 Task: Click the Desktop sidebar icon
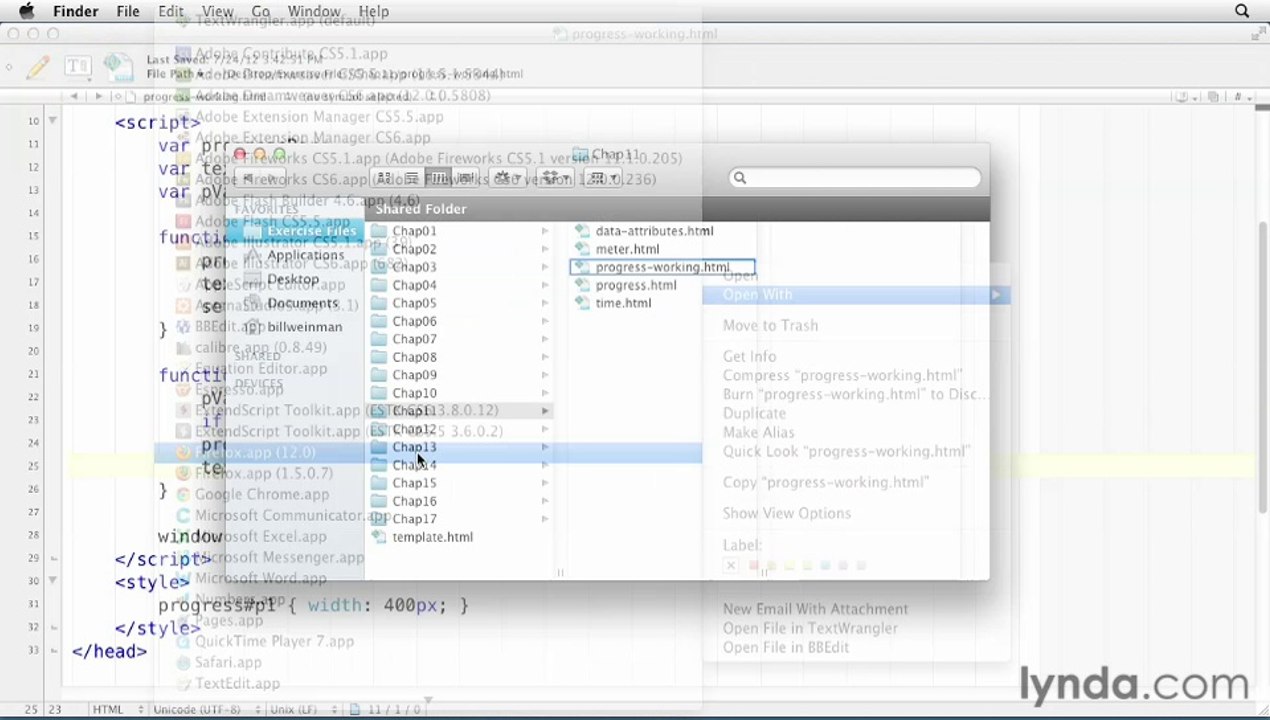(x=252, y=279)
